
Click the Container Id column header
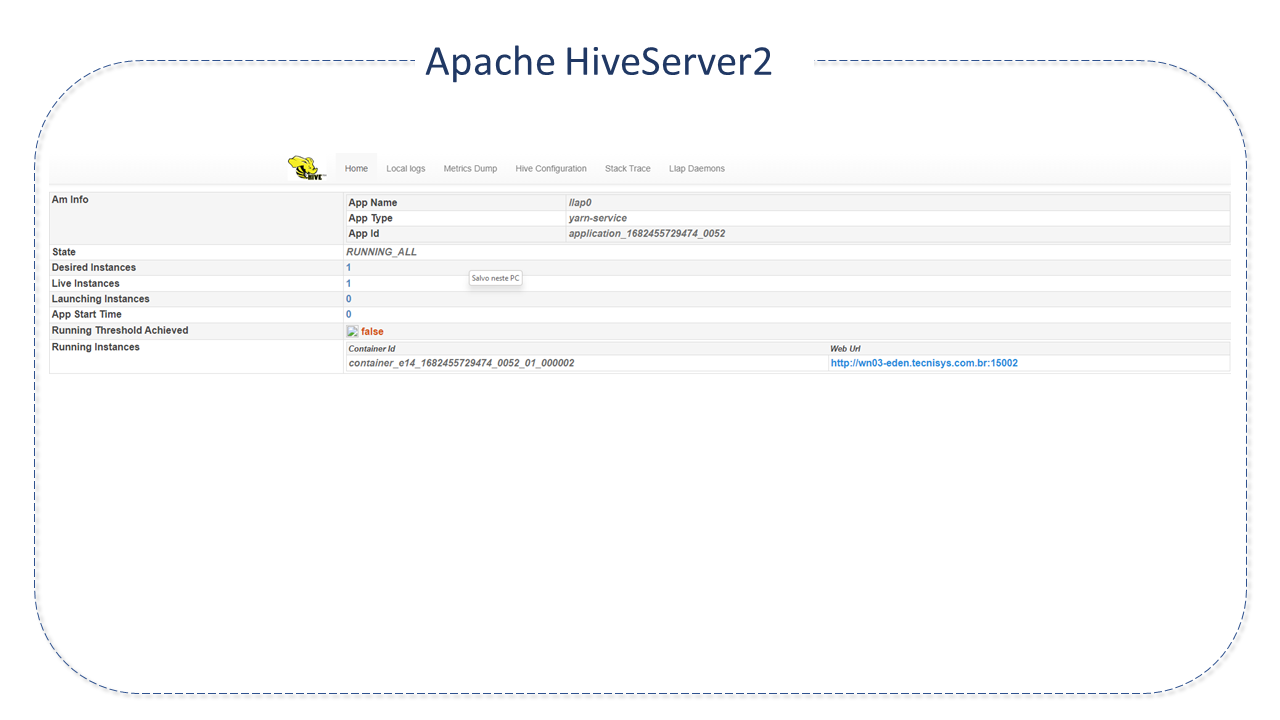pos(372,349)
